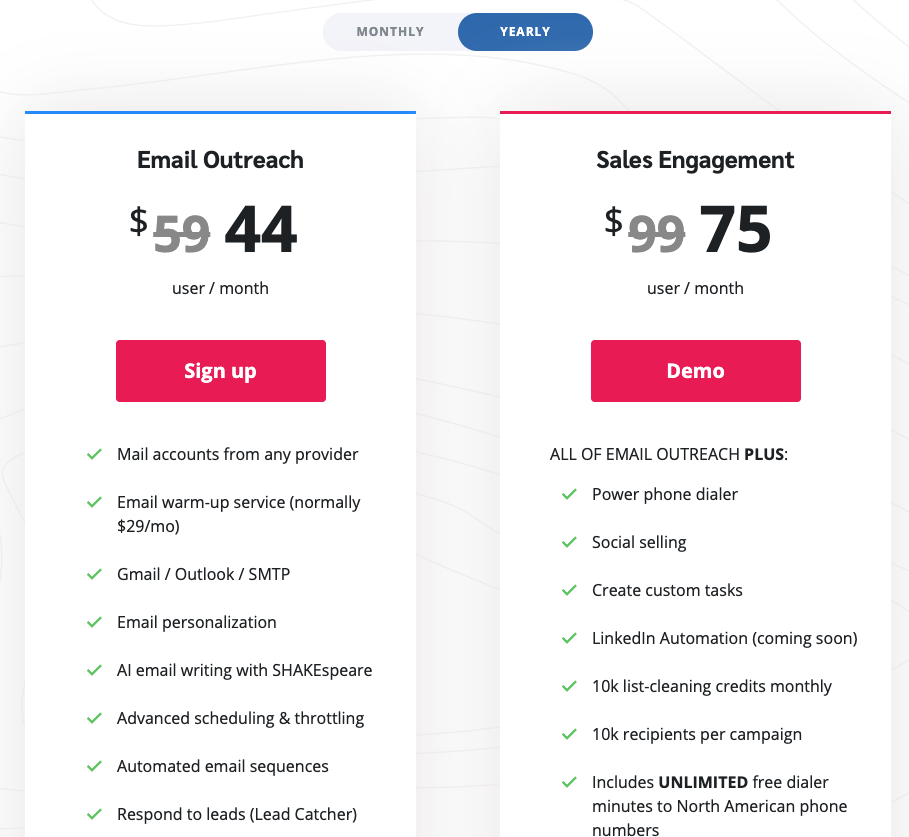The width and height of the screenshot is (909, 837).
Task: Click checkmark next to Email warm-up service
Action: click(x=95, y=503)
